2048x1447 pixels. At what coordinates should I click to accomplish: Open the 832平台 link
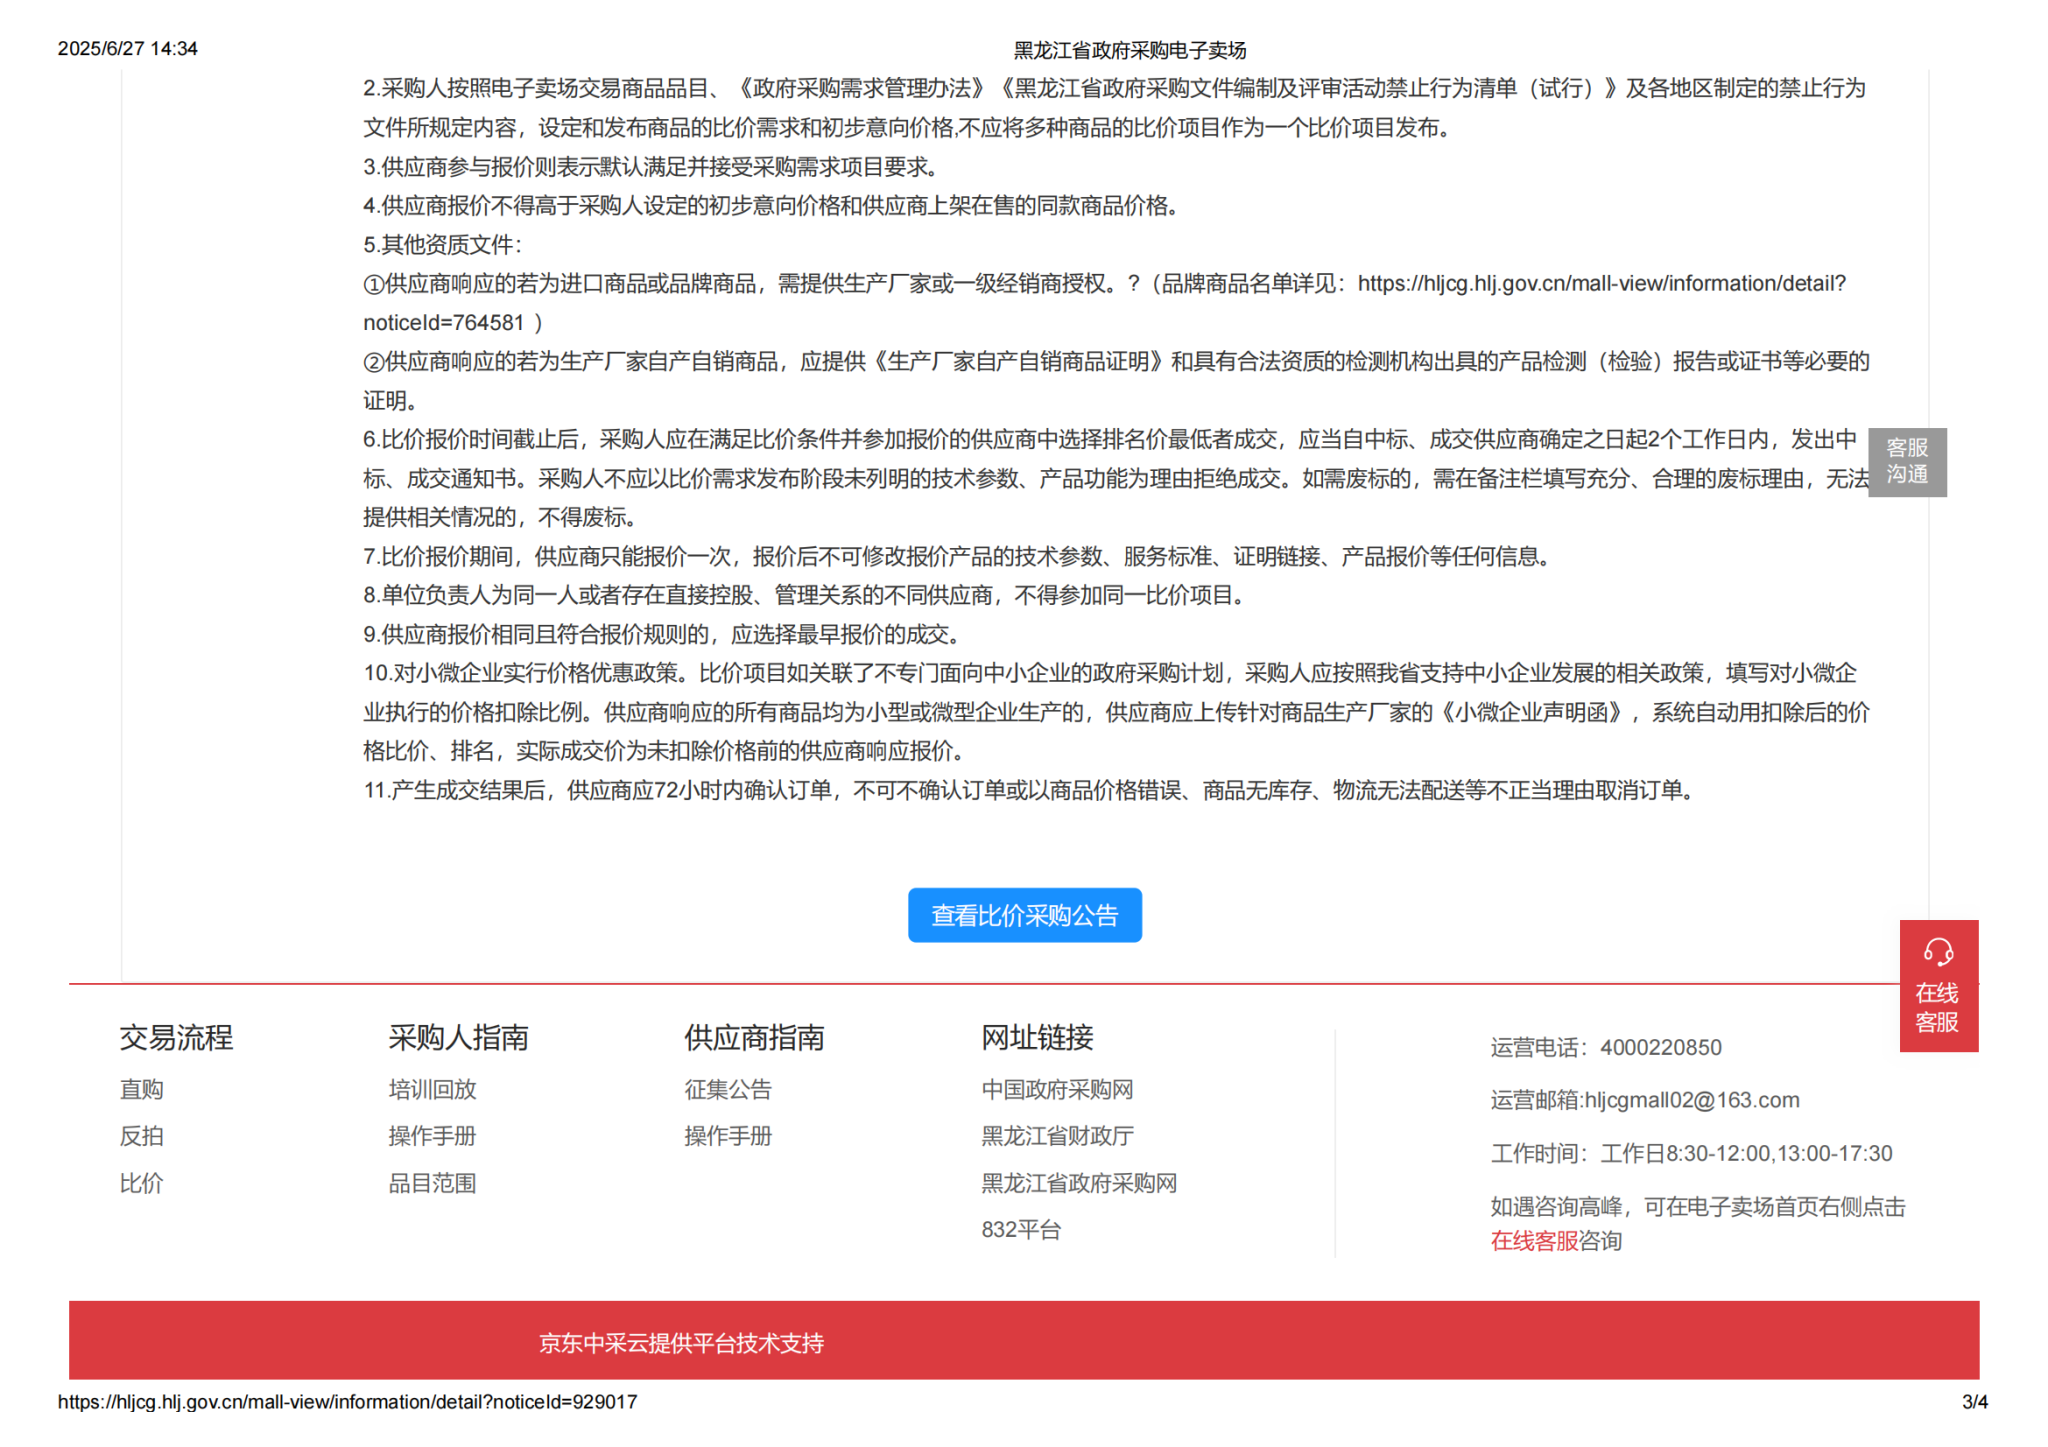(x=1020, y=1229)
